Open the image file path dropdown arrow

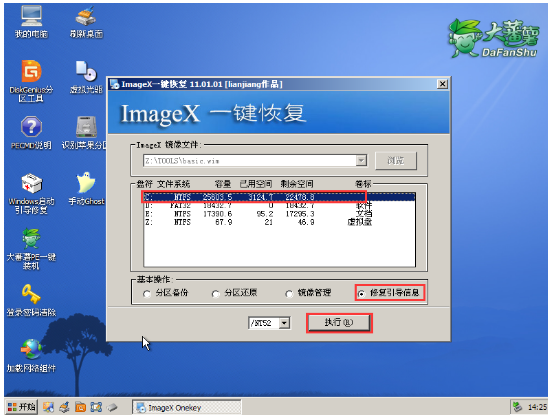(x=361, y=160)
